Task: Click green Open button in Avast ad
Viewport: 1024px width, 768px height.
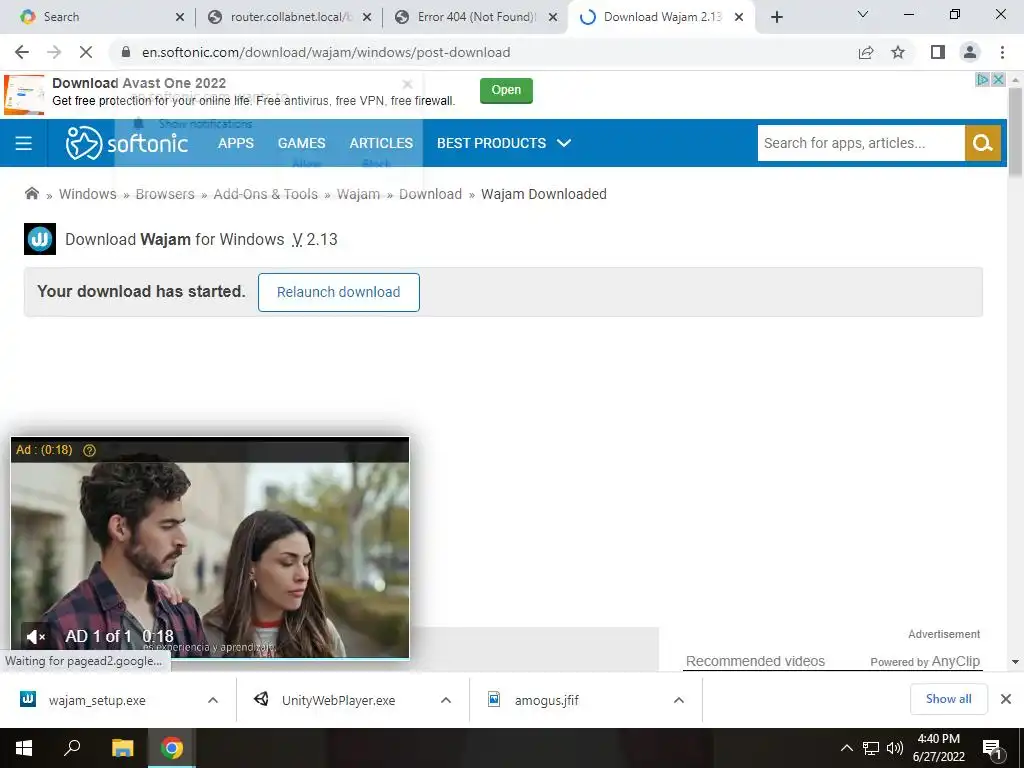Action: [x=506, y=90]
